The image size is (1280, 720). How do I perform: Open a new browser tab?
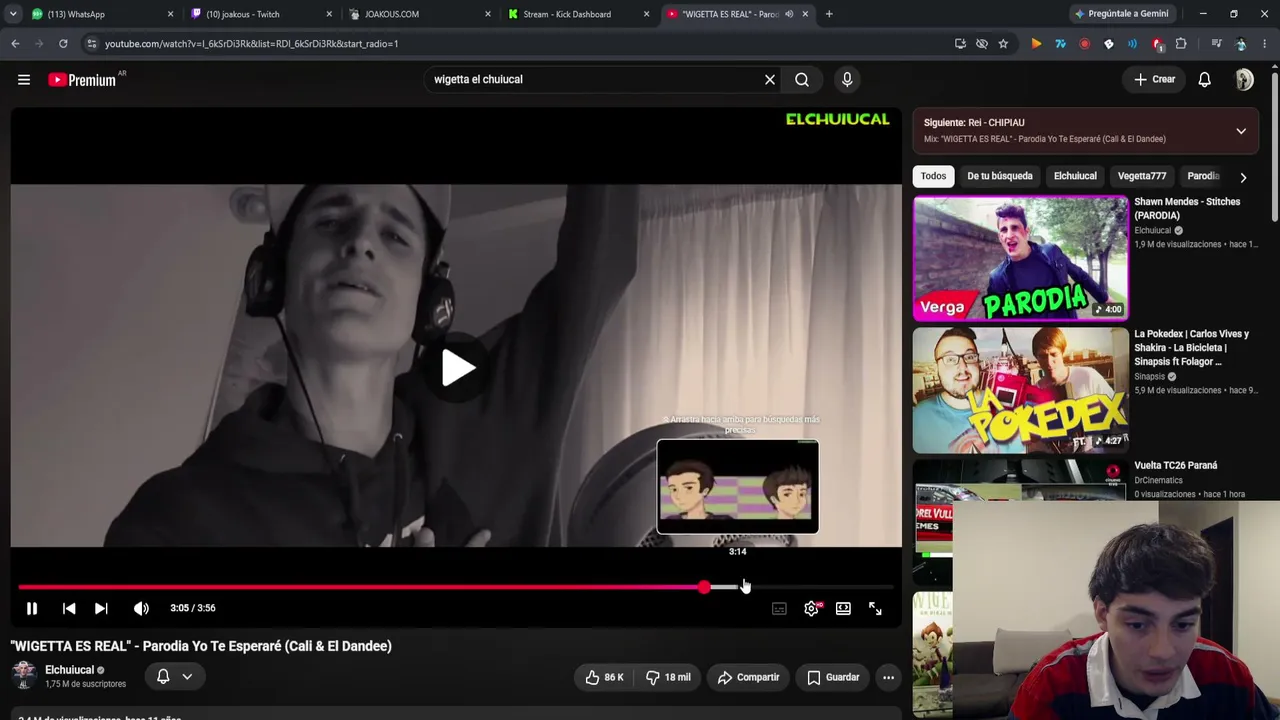(829, 14)
